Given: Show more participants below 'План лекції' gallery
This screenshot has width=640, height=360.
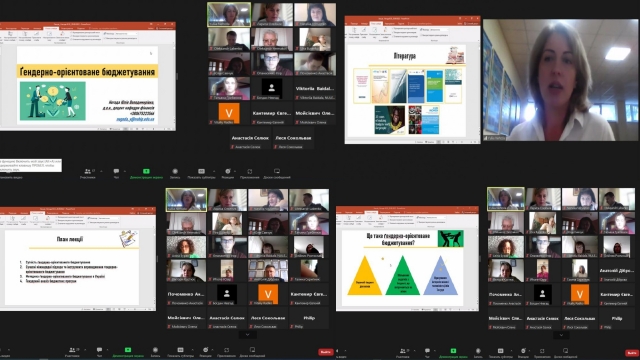Looking at the screenshot, I should 247,335.
